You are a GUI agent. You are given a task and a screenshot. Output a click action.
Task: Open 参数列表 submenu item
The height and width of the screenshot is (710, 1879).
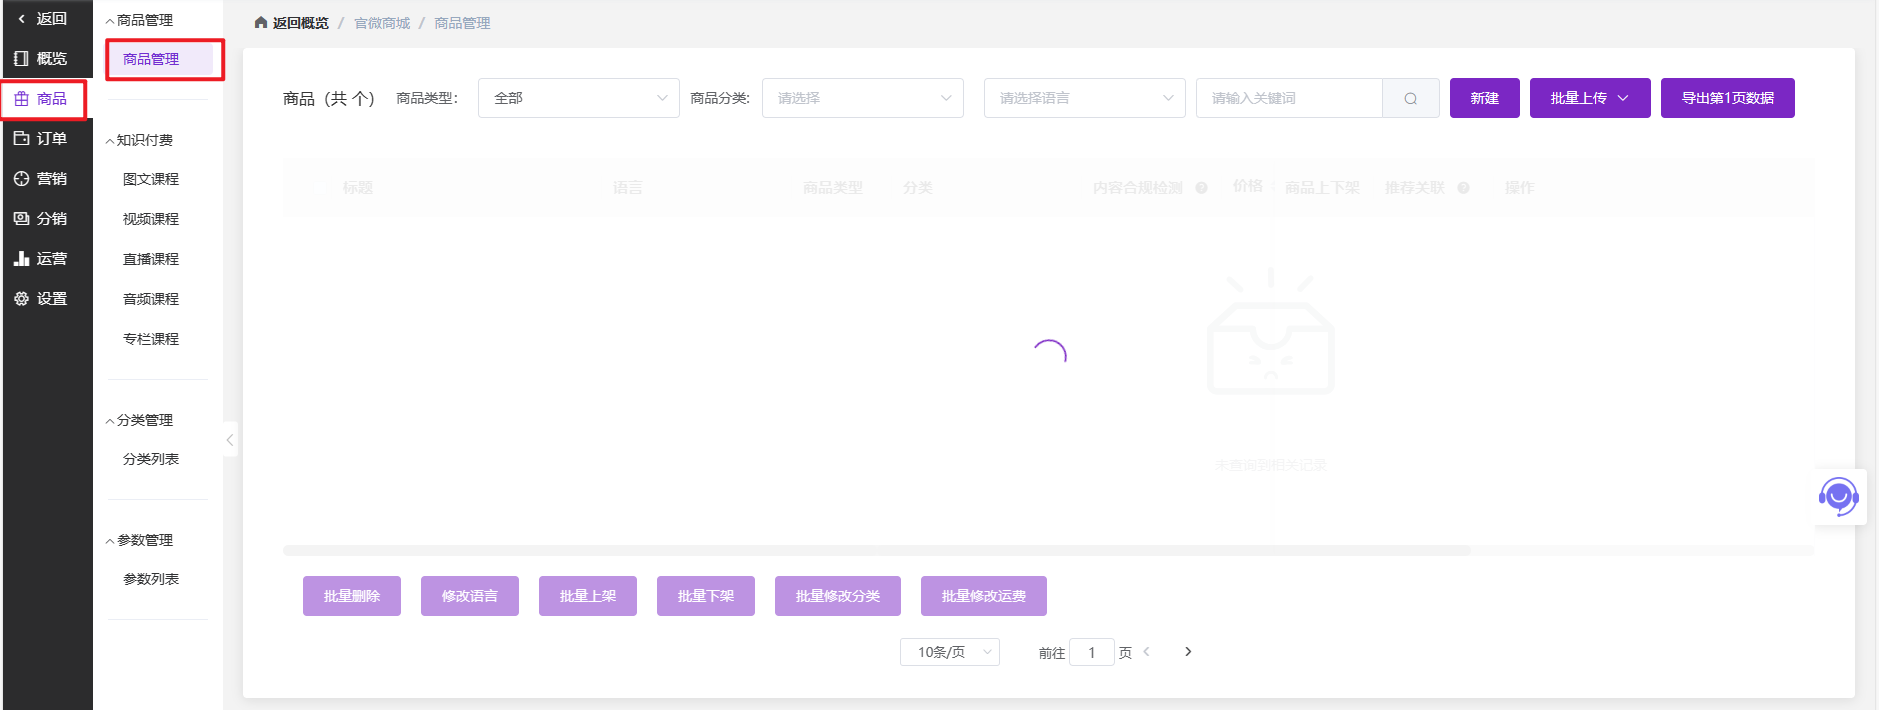click(x=151, y=579)
